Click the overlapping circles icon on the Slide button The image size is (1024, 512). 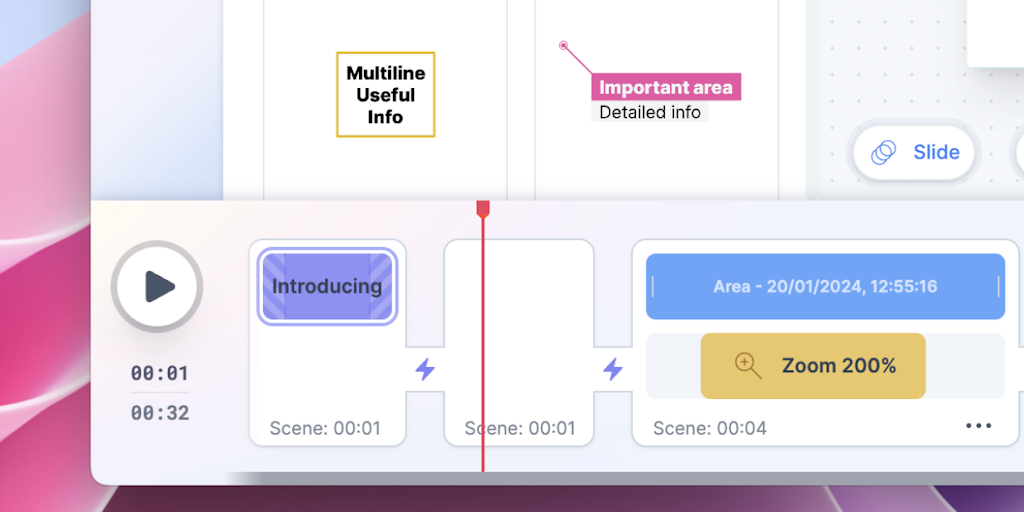click(883, 153)
